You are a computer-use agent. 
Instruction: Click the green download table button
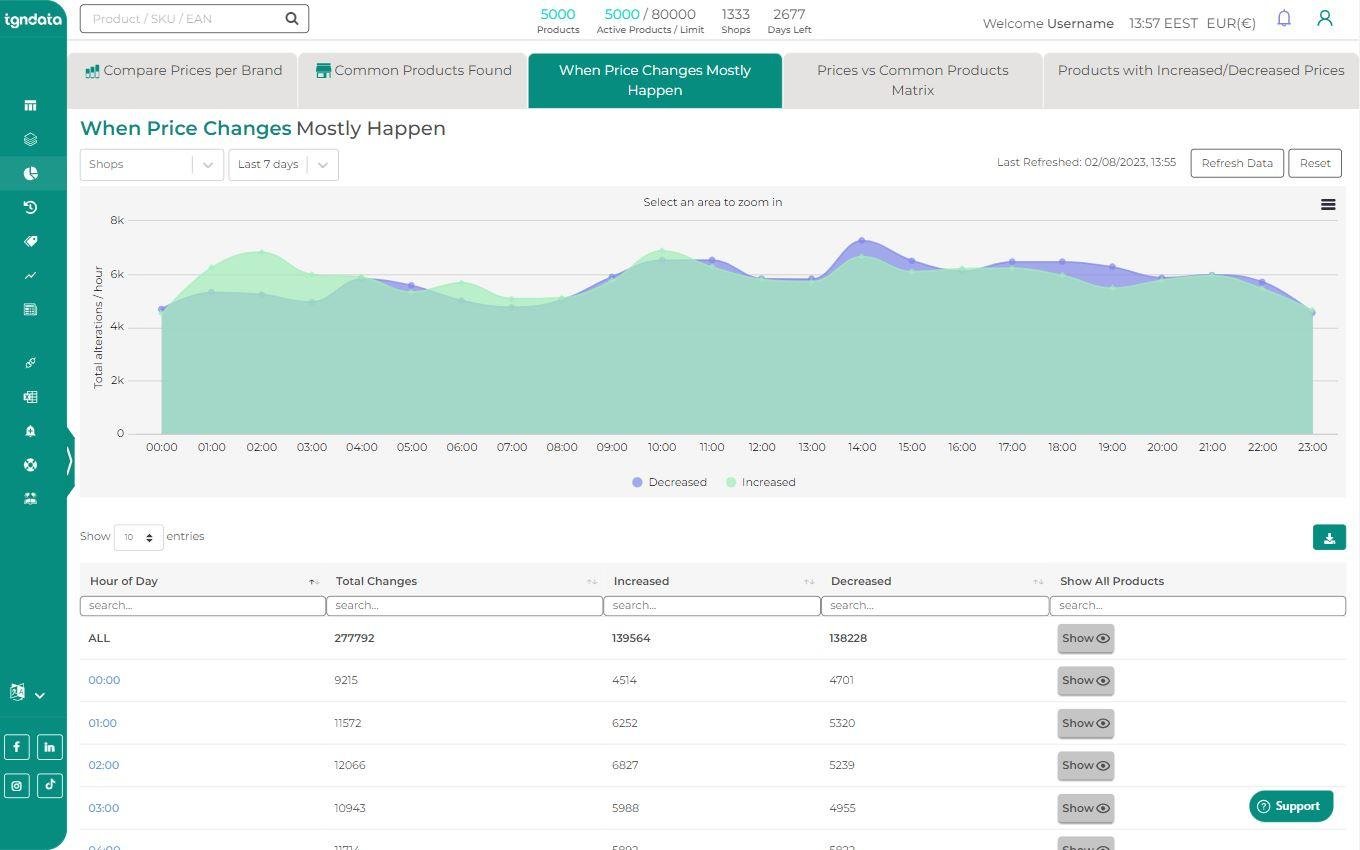click(x=1328, y=538)
